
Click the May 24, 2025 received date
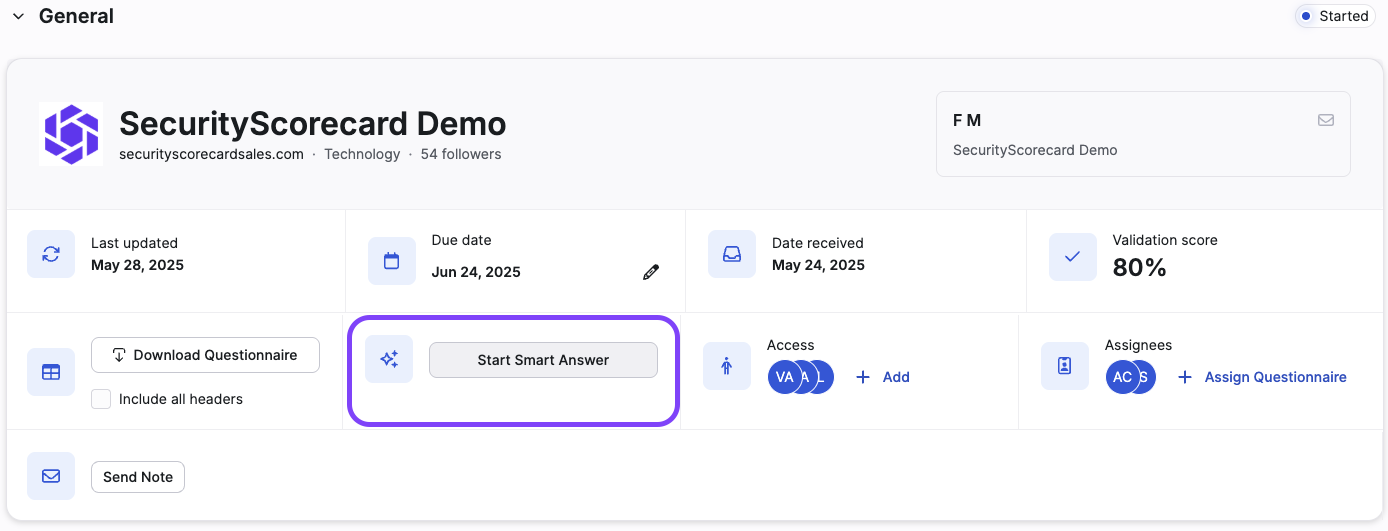point(818,265)
